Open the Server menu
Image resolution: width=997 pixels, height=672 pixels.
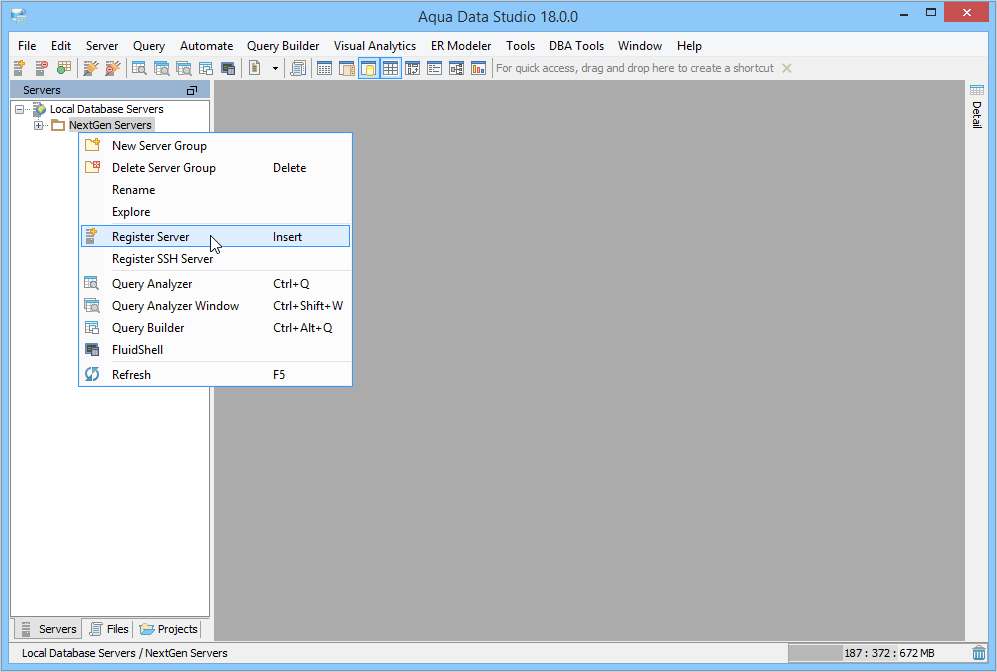pyautogui.click(x=102, y=46)
